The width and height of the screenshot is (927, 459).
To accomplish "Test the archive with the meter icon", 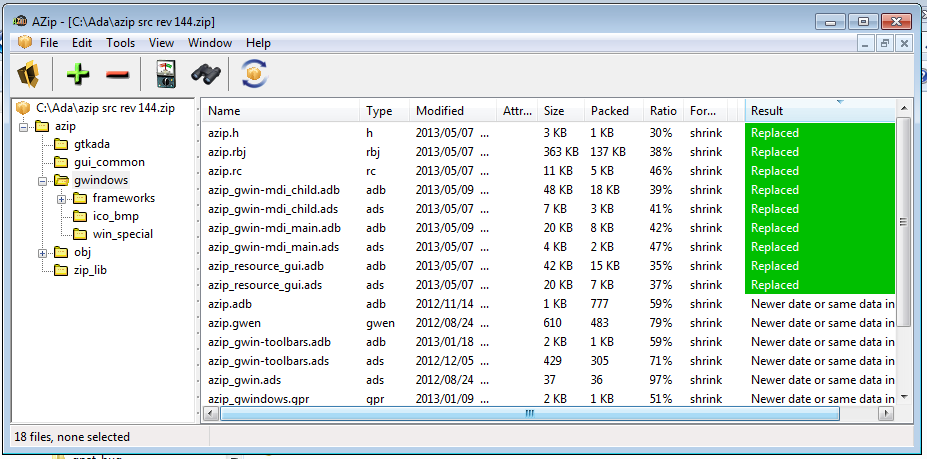I will (166, 75).
